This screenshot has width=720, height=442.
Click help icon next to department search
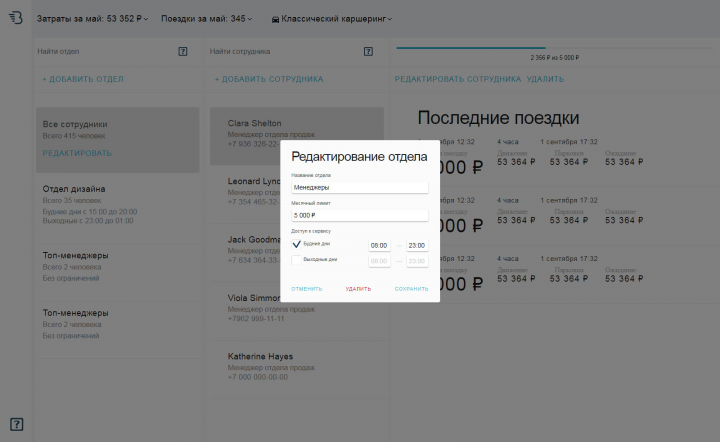click(183, 51)
